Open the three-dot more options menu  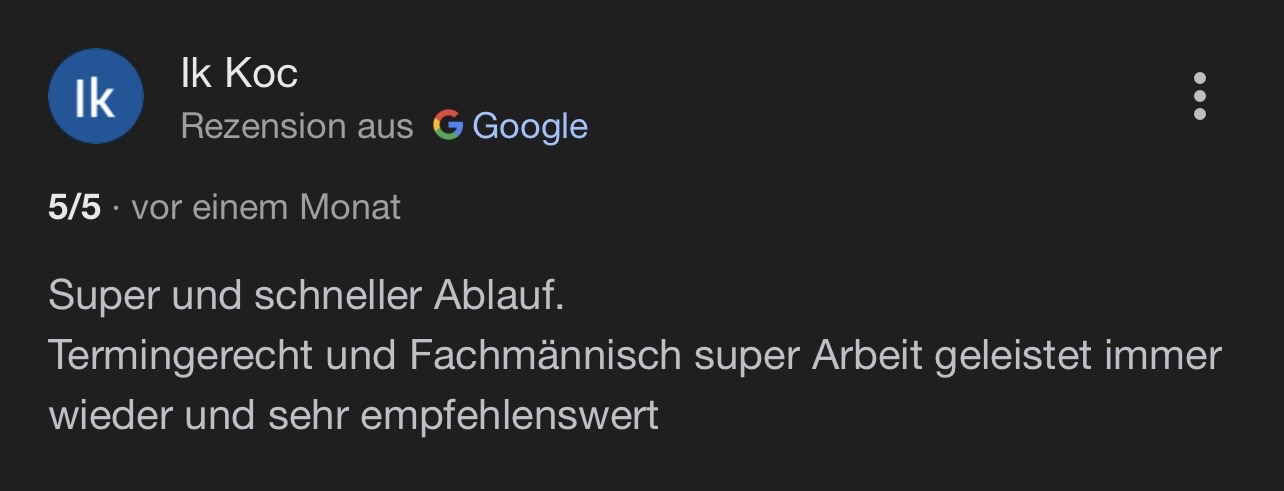1199,97
